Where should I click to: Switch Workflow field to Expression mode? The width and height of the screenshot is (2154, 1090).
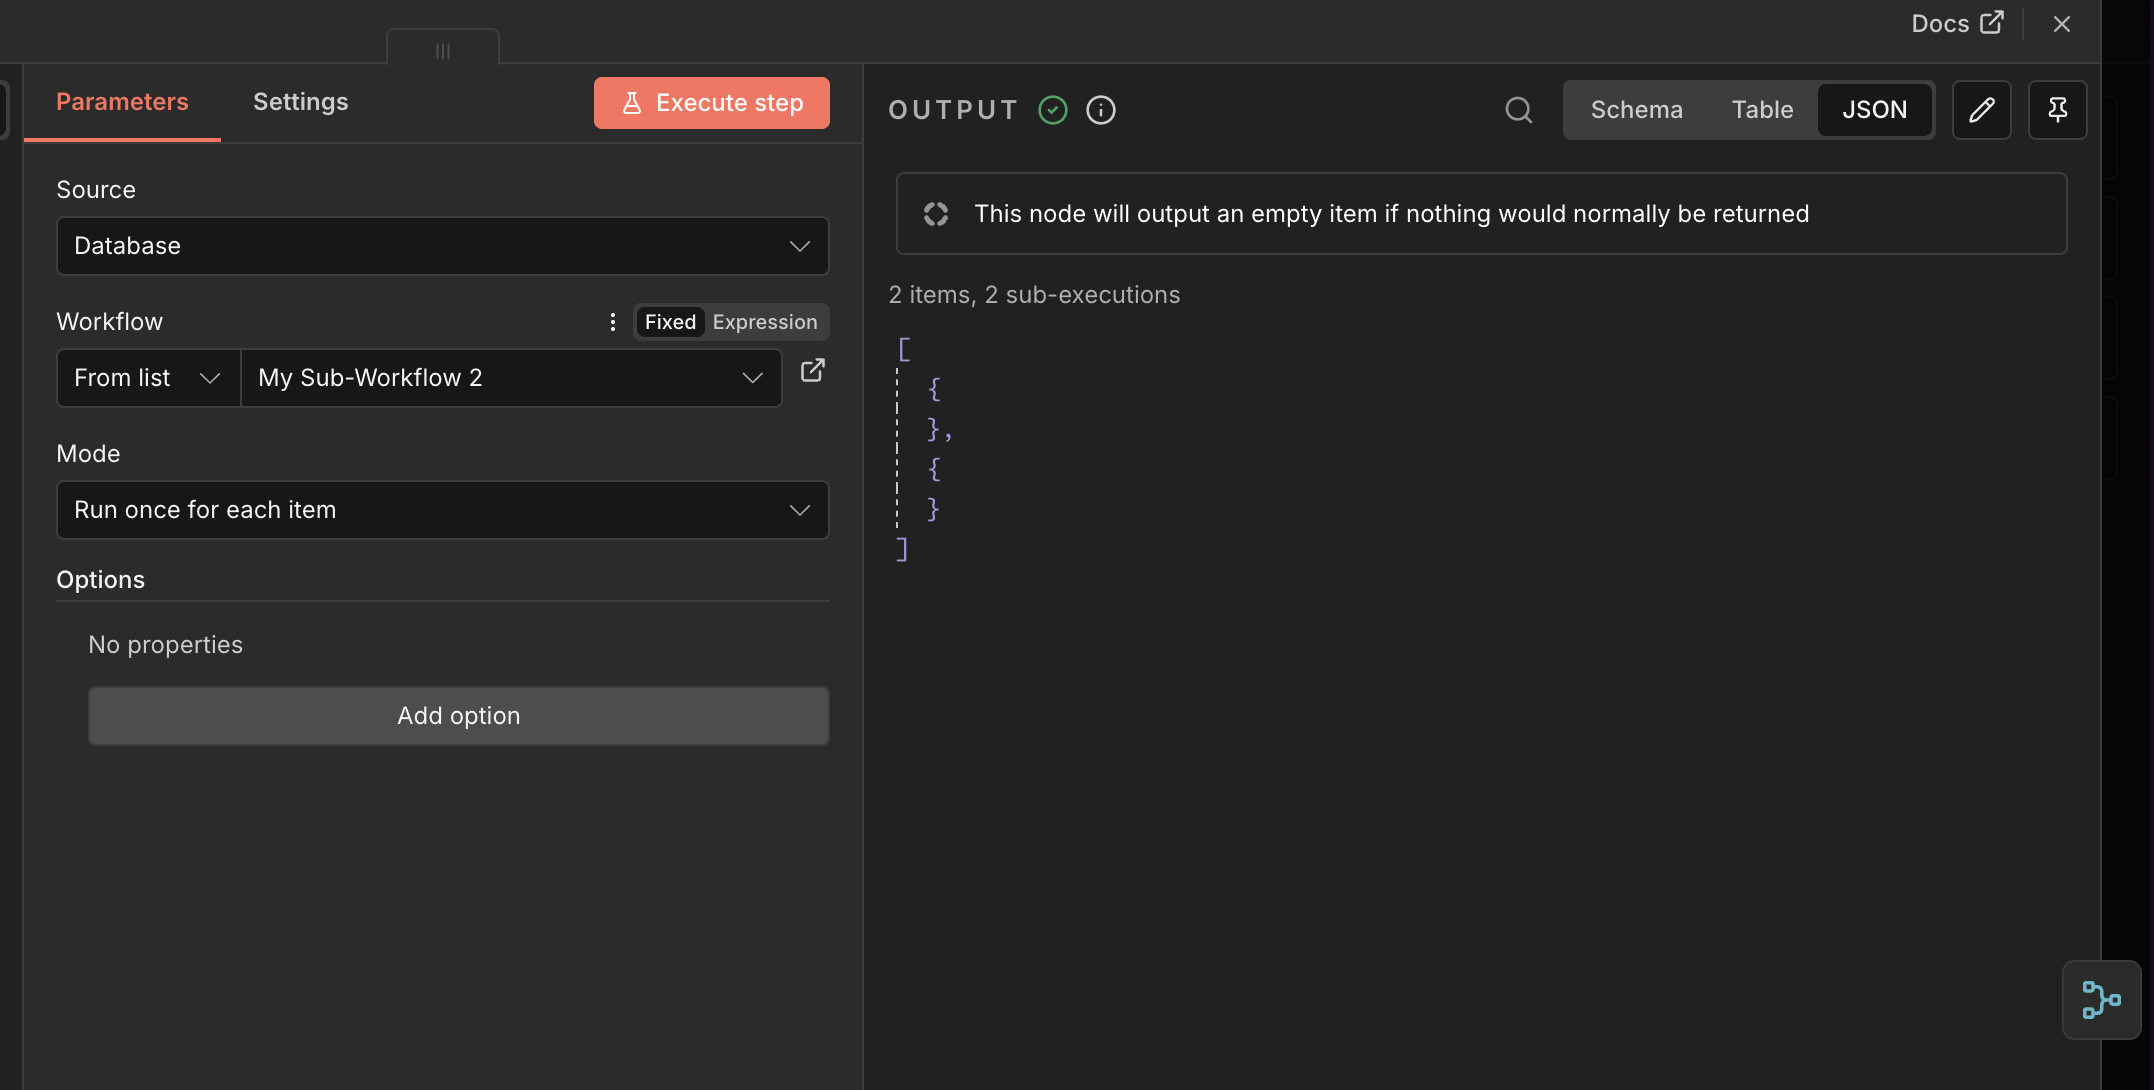point(765,322)
